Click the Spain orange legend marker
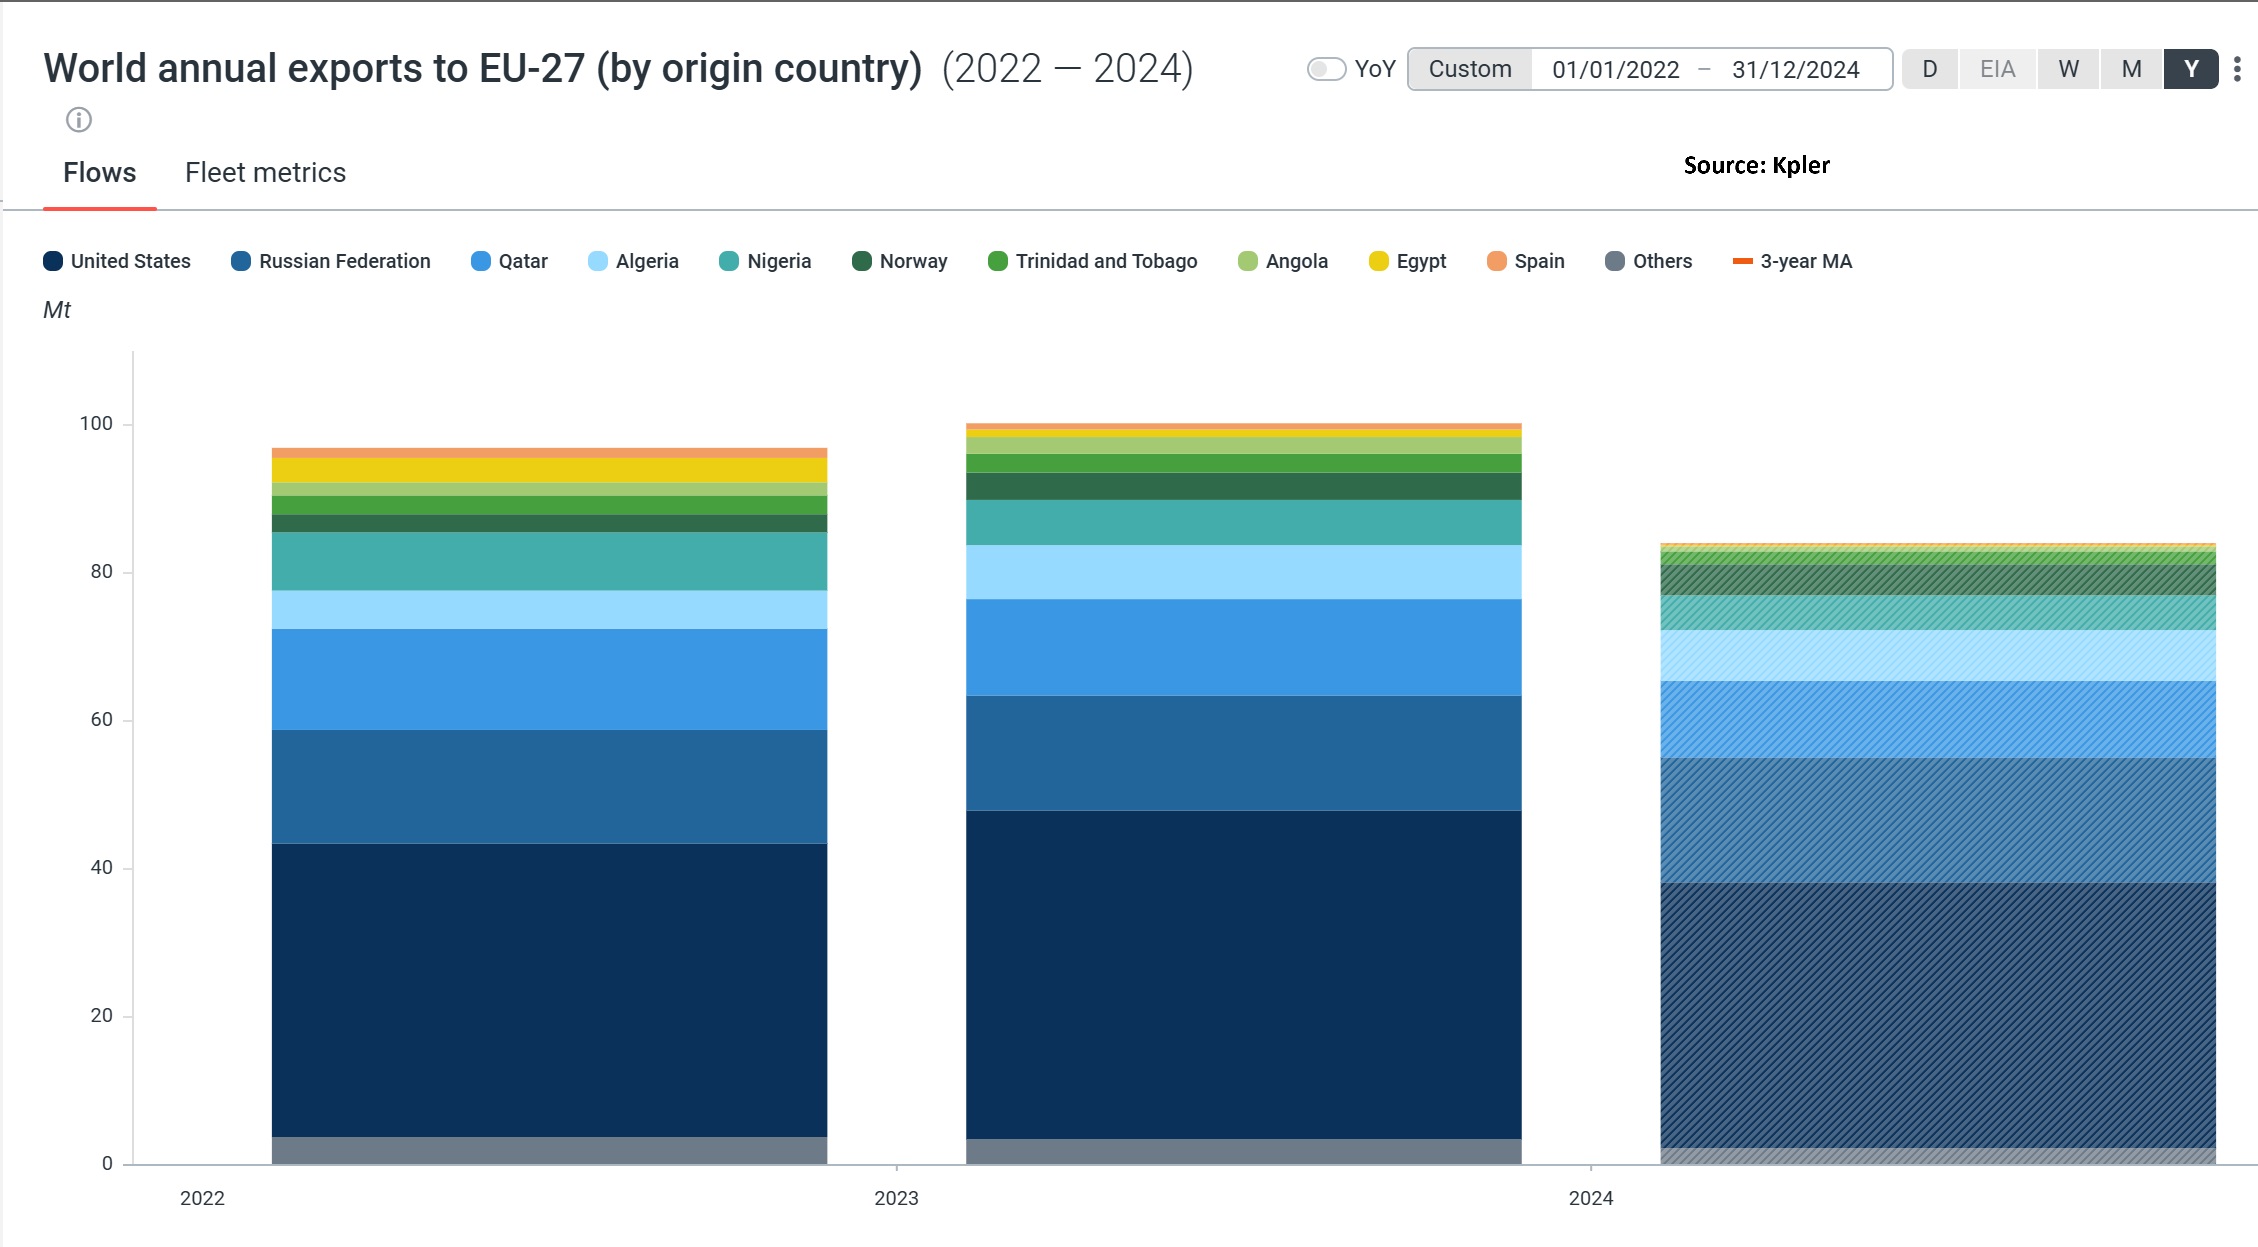 [1496, 261]
